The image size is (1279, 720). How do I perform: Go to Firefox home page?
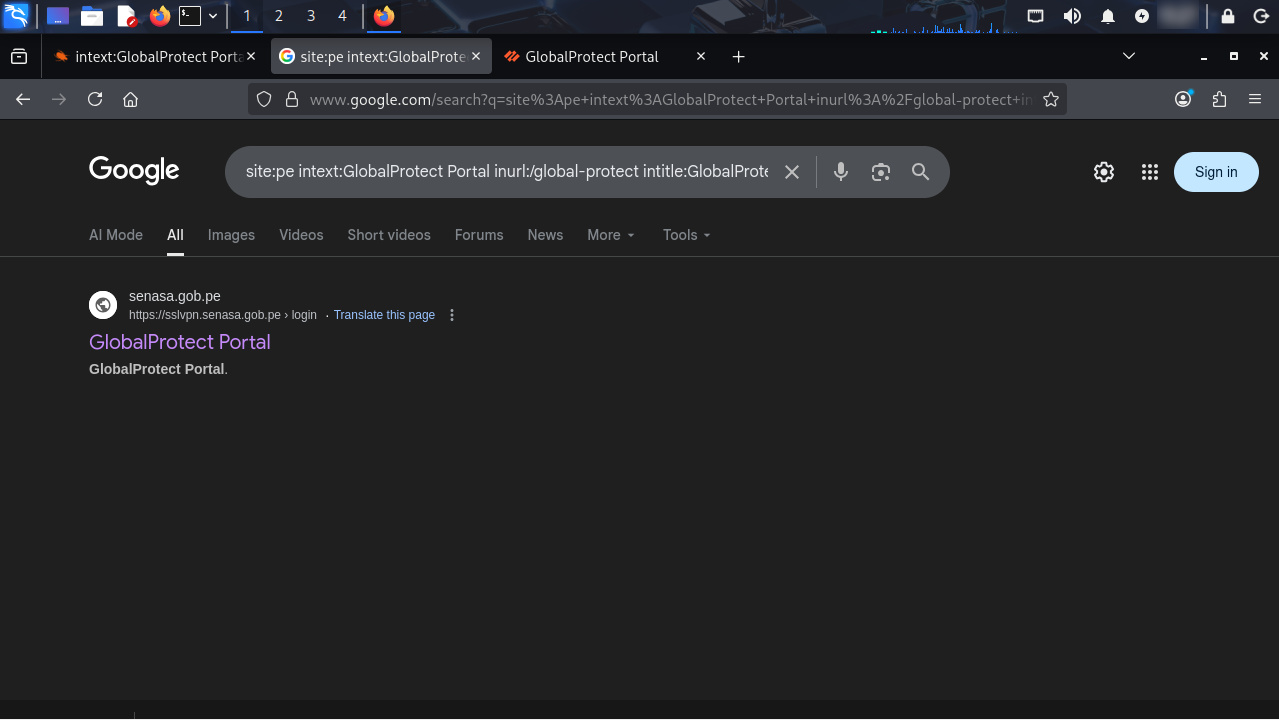130,99
